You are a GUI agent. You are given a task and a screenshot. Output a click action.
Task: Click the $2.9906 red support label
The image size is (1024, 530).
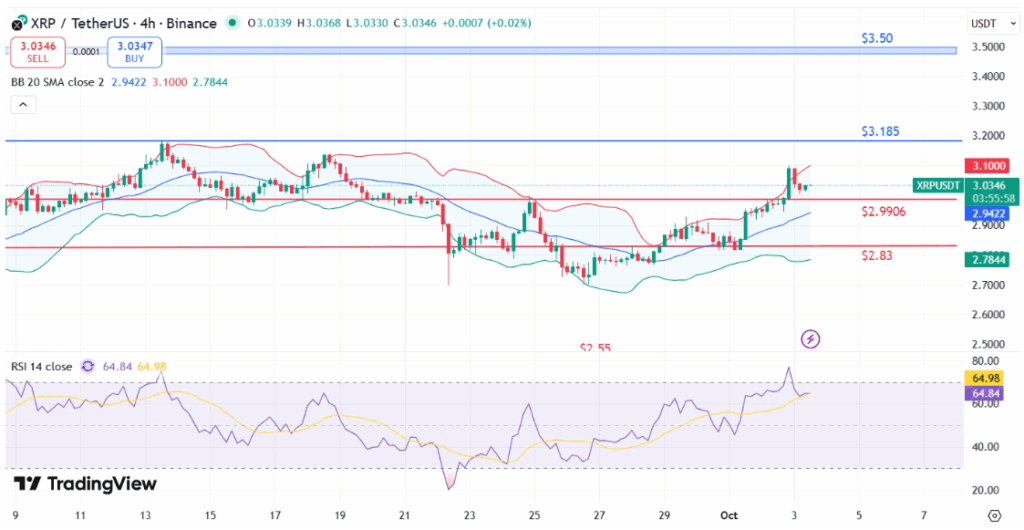(883, 212)
